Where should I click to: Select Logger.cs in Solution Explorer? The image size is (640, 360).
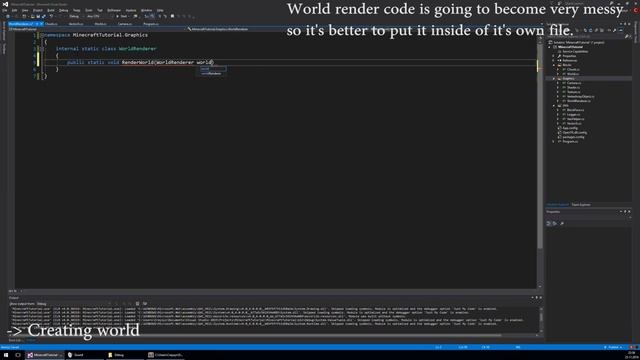[x=573, y=114]
